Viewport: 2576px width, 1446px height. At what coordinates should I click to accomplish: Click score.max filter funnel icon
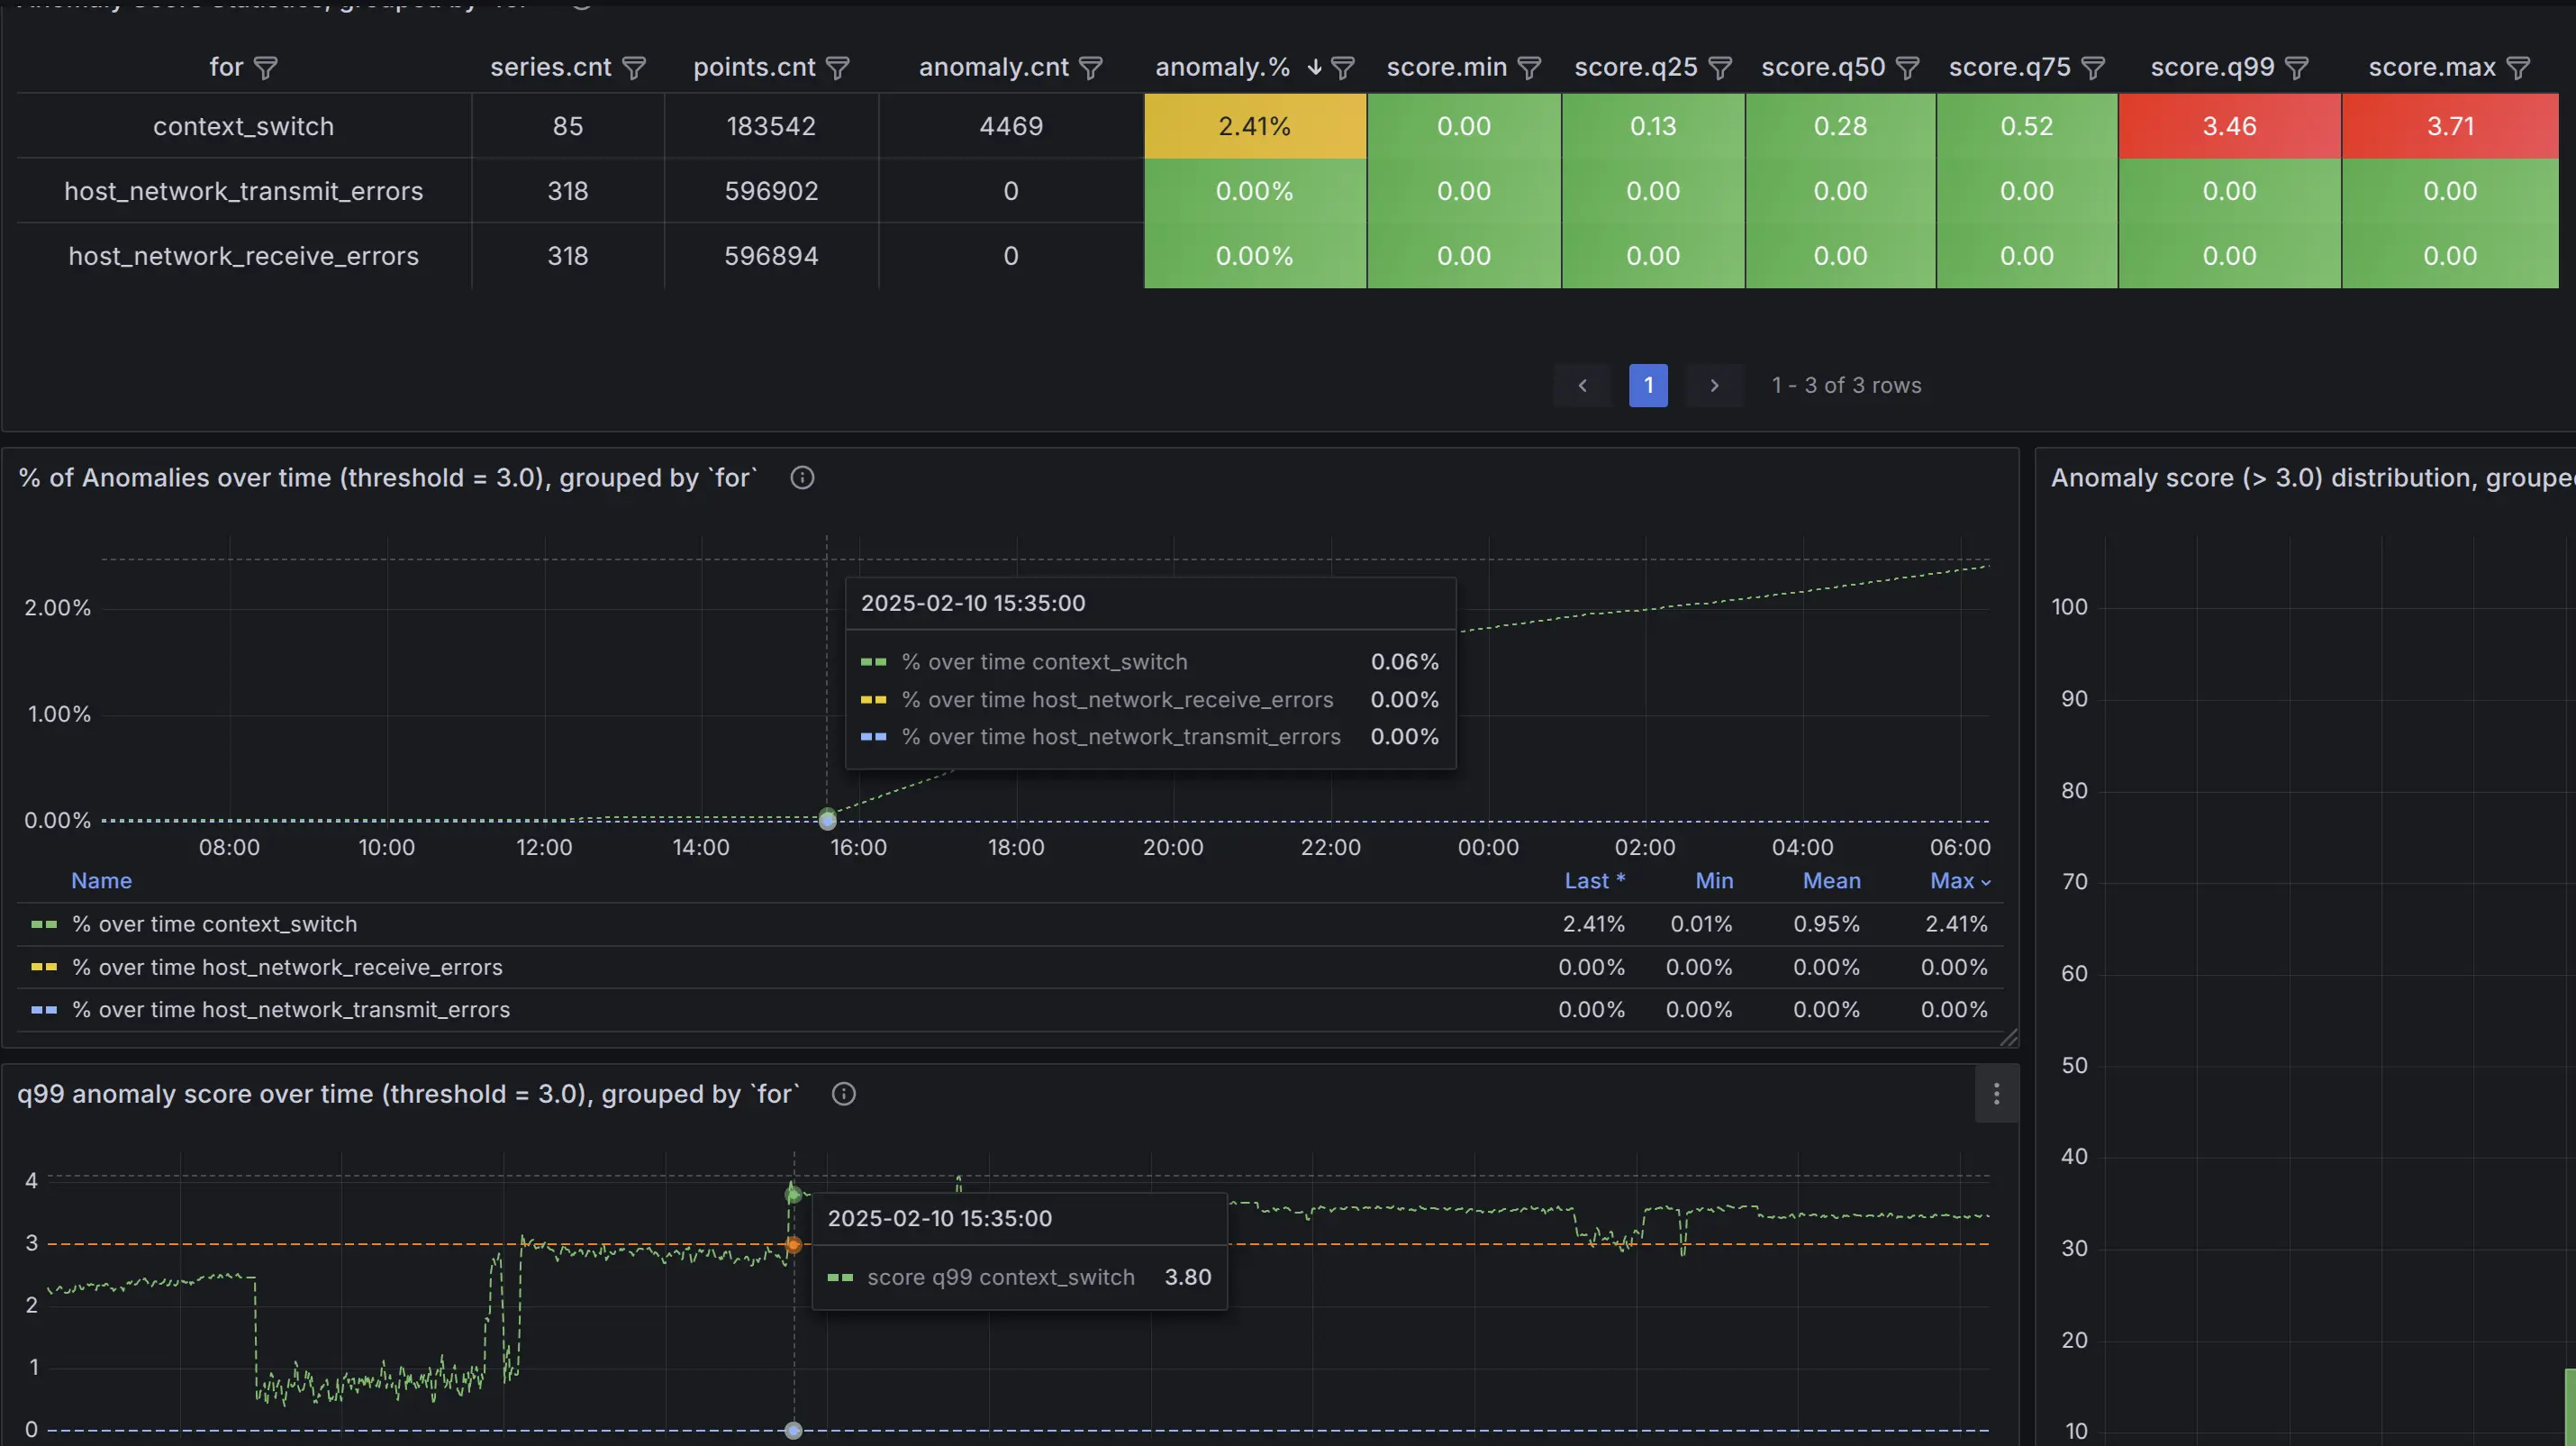[x=2518, y=68]
